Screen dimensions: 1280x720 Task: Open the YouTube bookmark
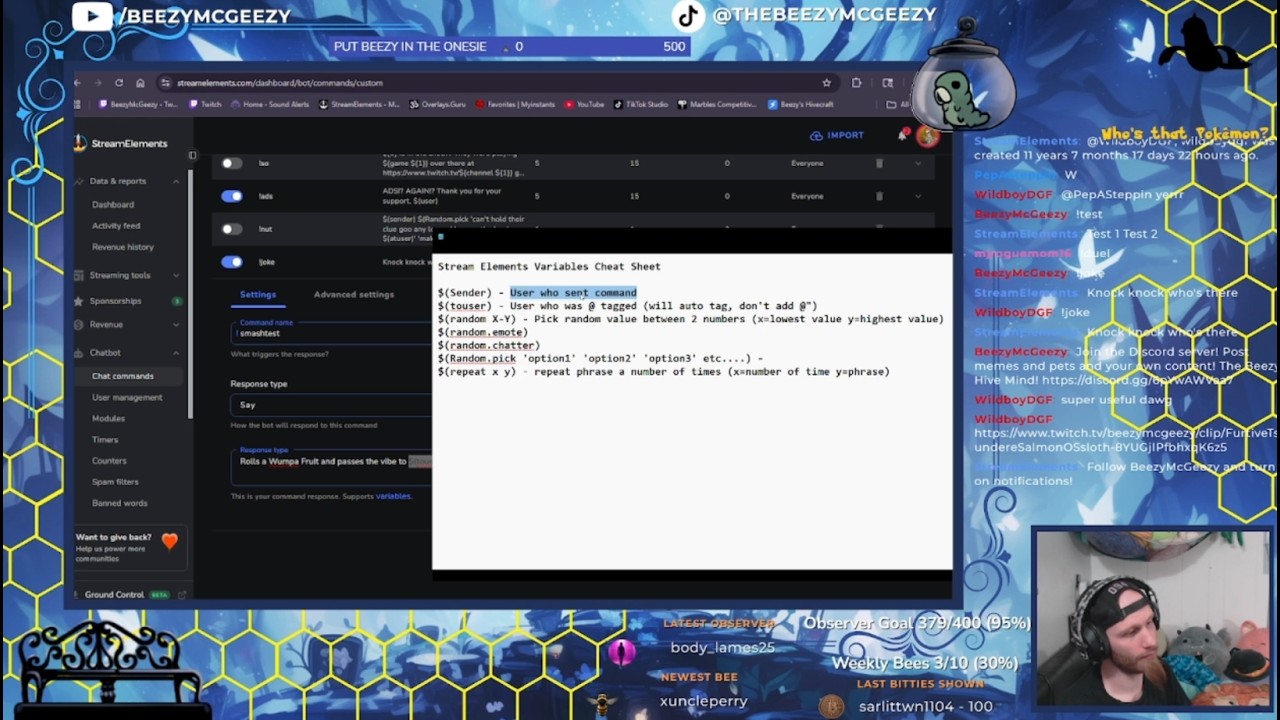click(x=584, y=104)
